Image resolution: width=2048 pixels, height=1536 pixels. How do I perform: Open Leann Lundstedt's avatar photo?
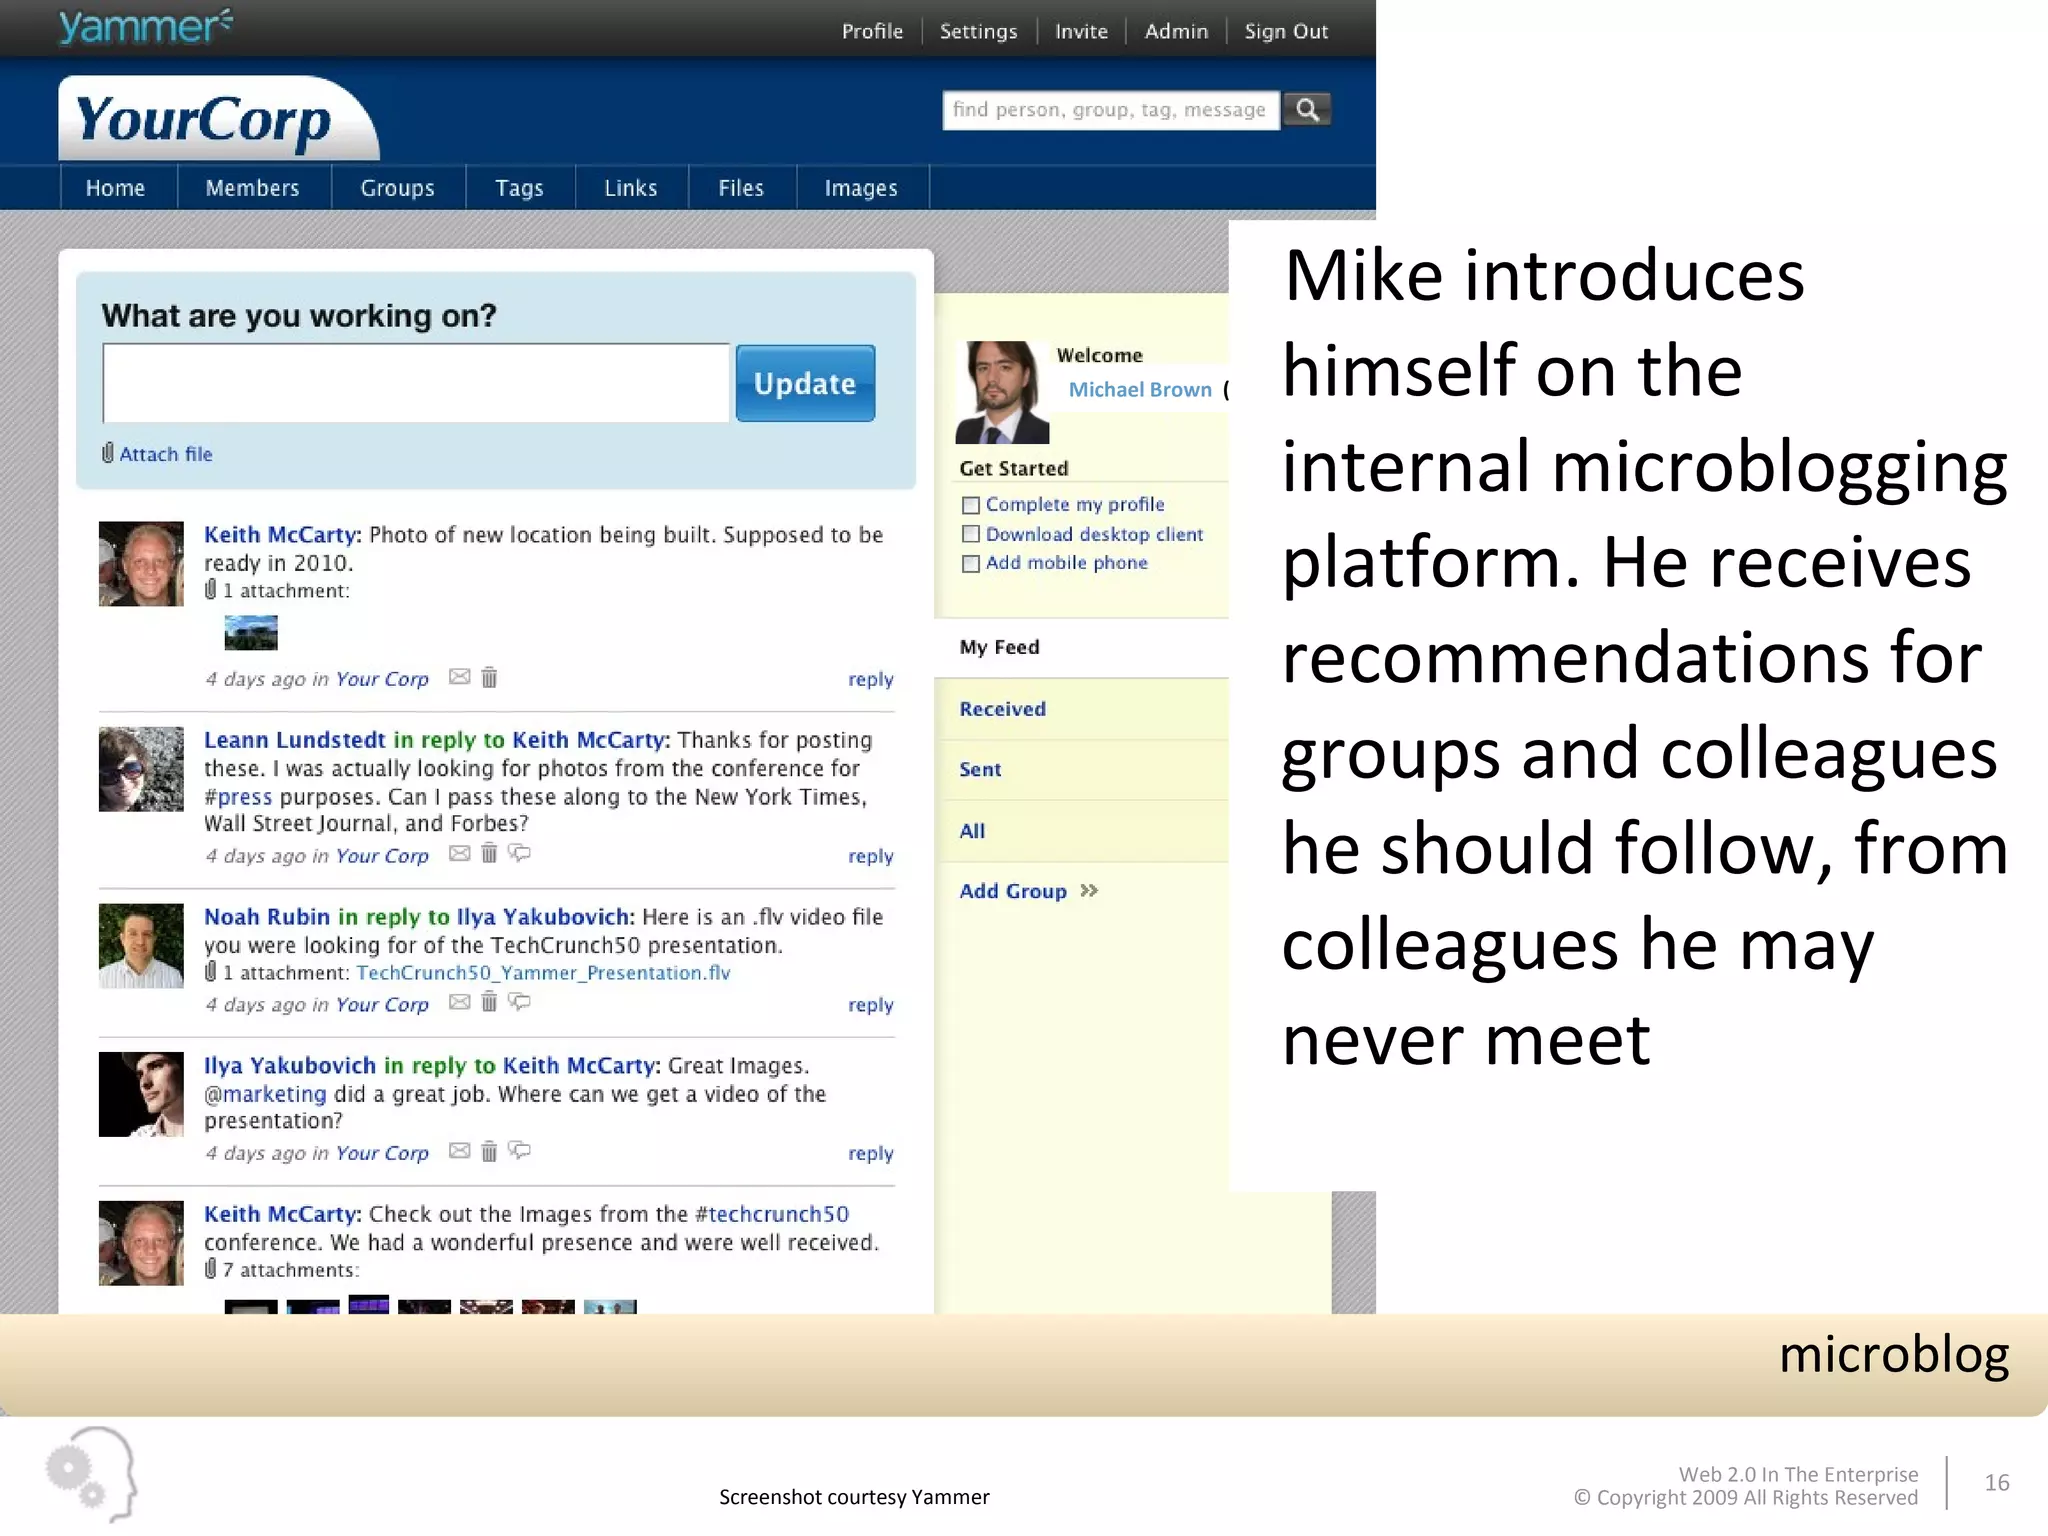141,769
